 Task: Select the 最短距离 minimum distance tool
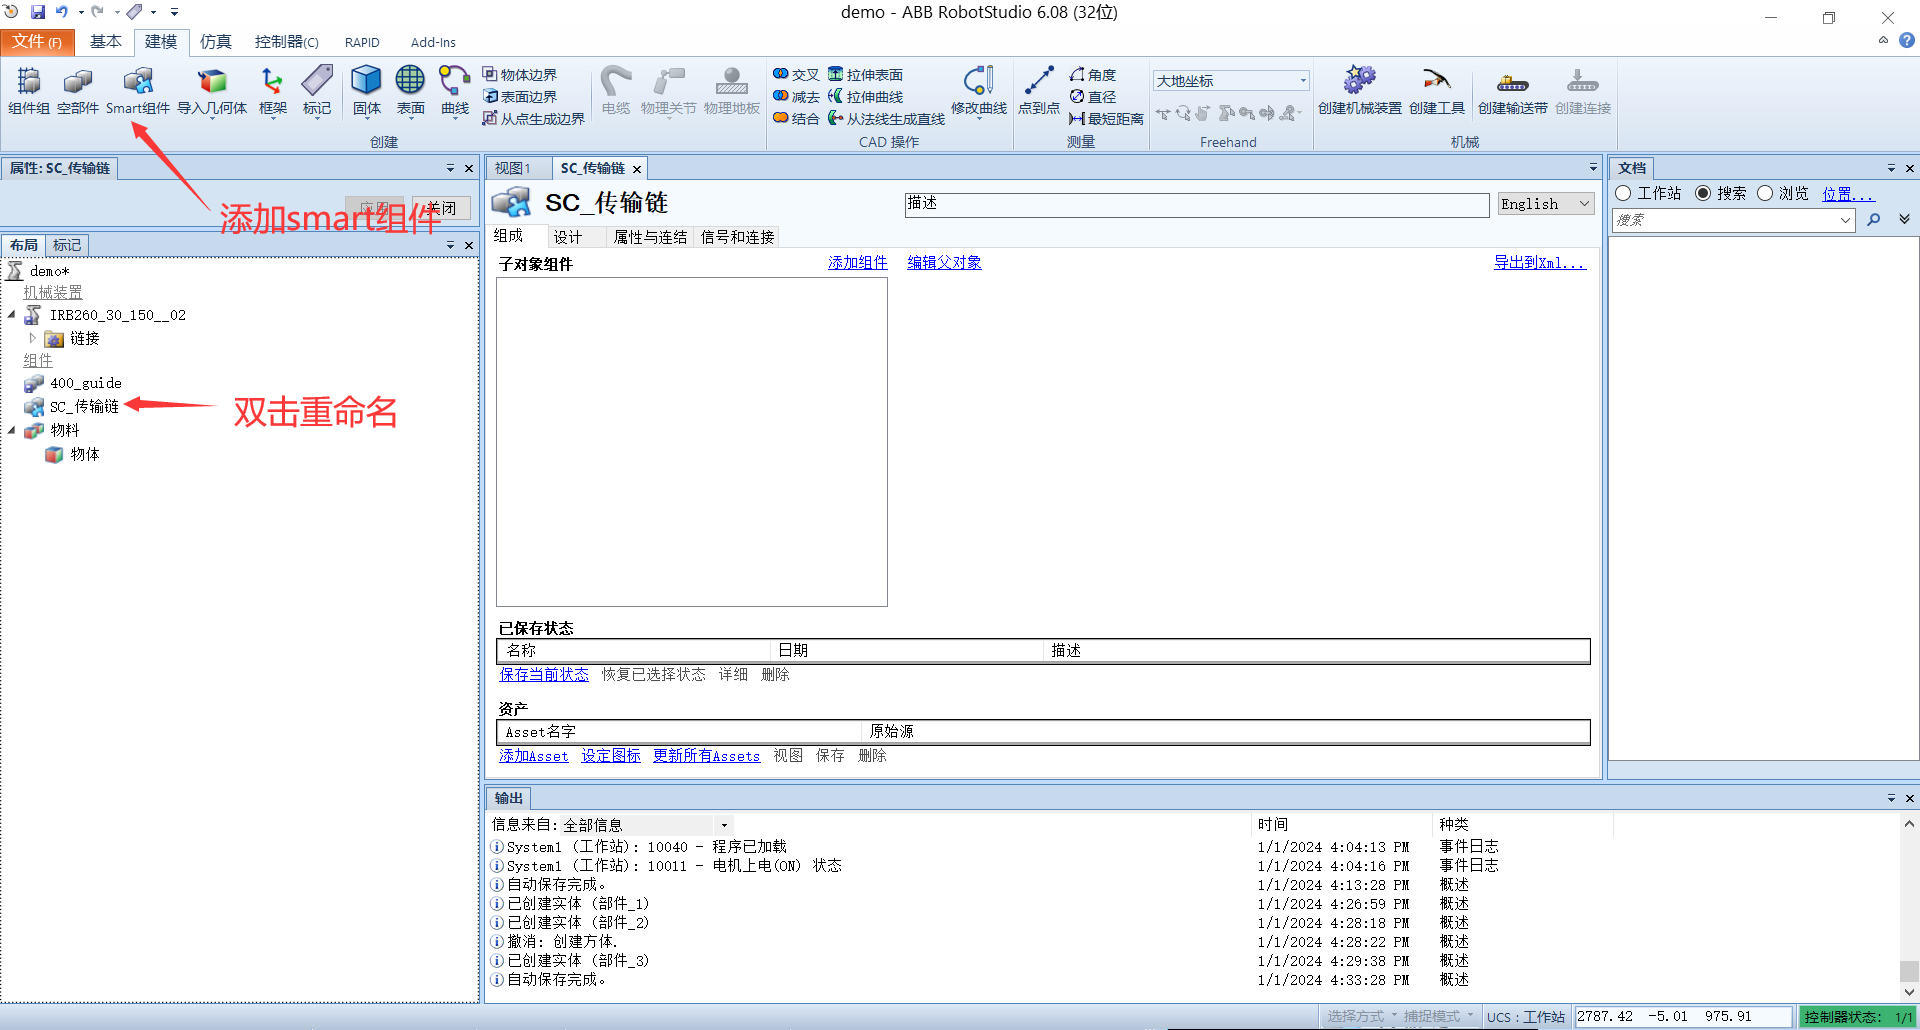coord(1106,119)
